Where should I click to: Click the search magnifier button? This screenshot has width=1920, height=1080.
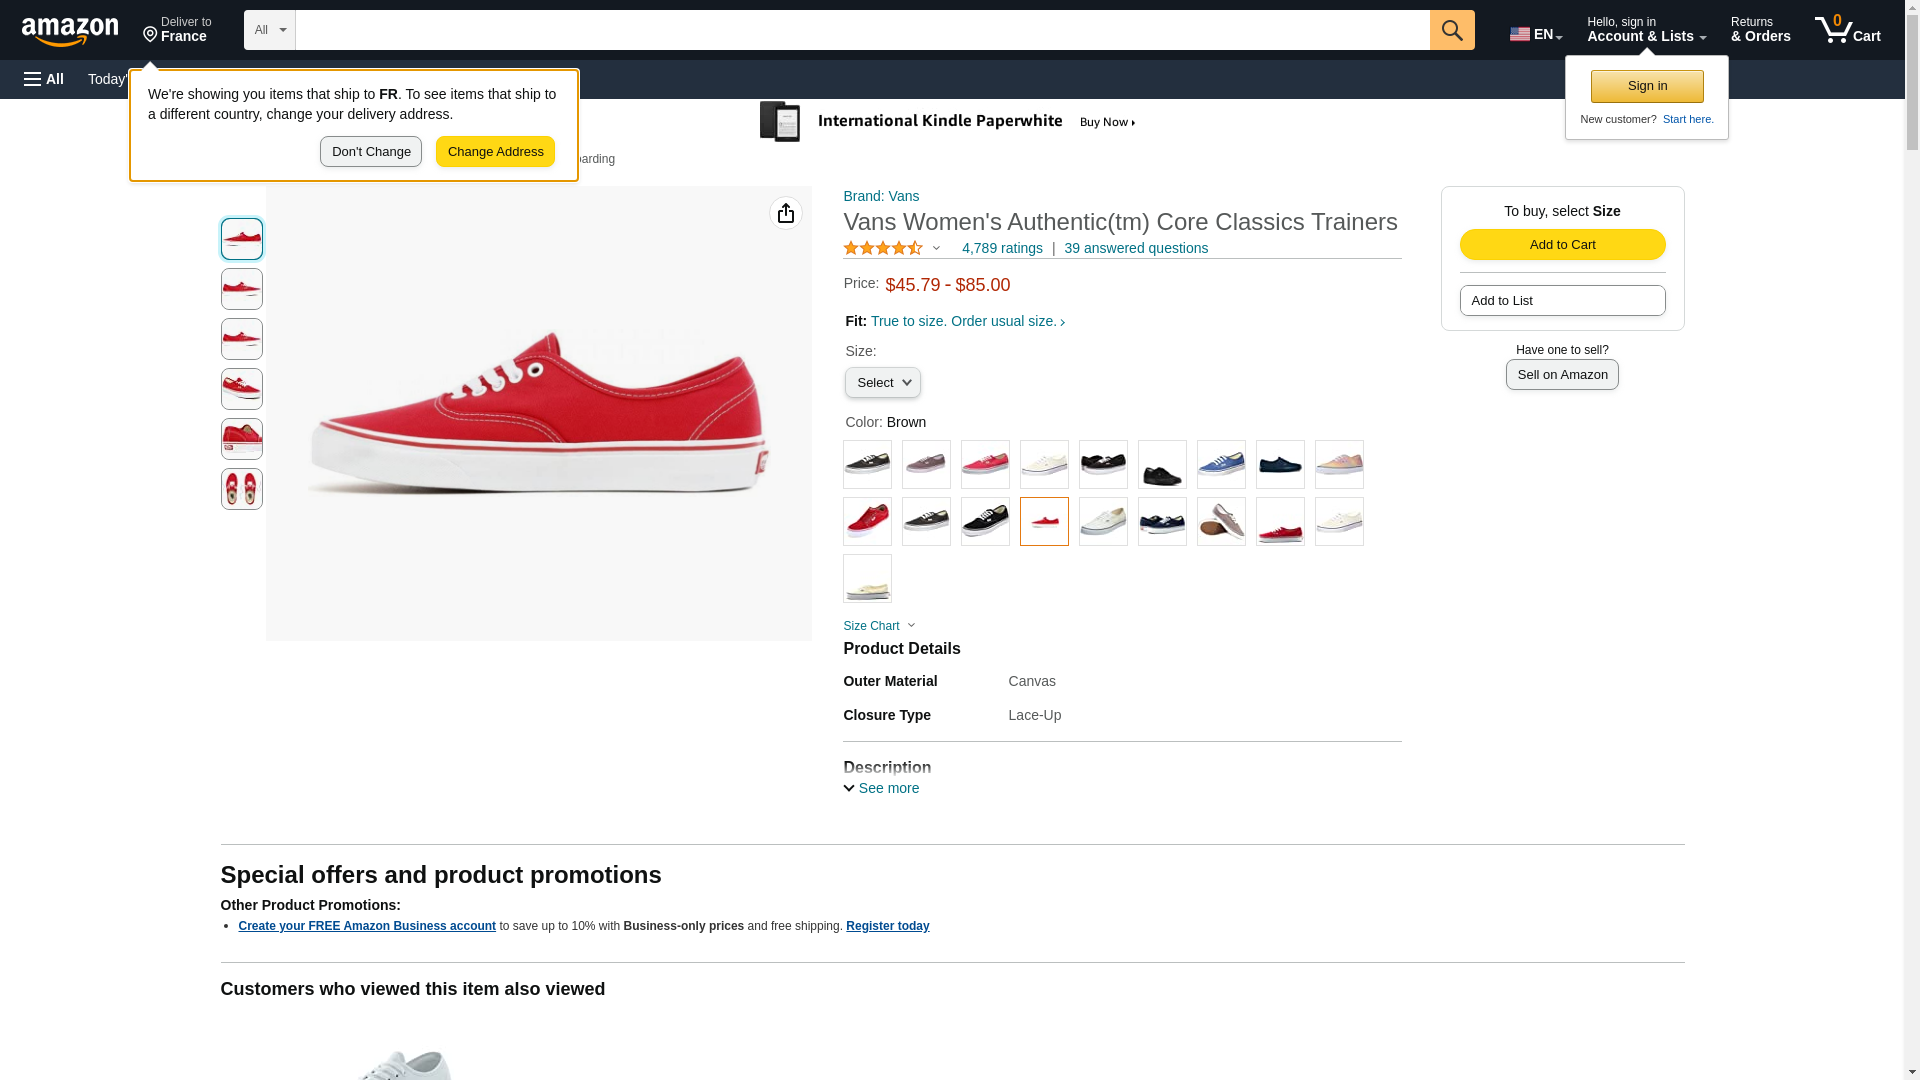pos(1452,30)
